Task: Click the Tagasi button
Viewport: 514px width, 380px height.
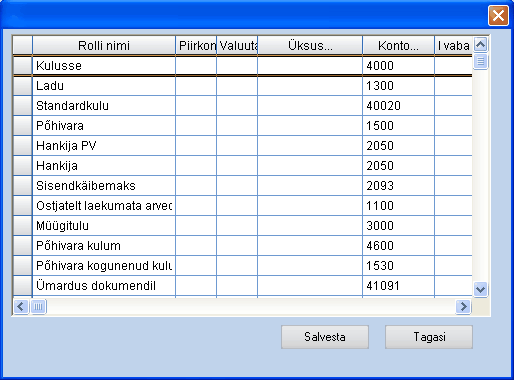Action: click(429, 337)
